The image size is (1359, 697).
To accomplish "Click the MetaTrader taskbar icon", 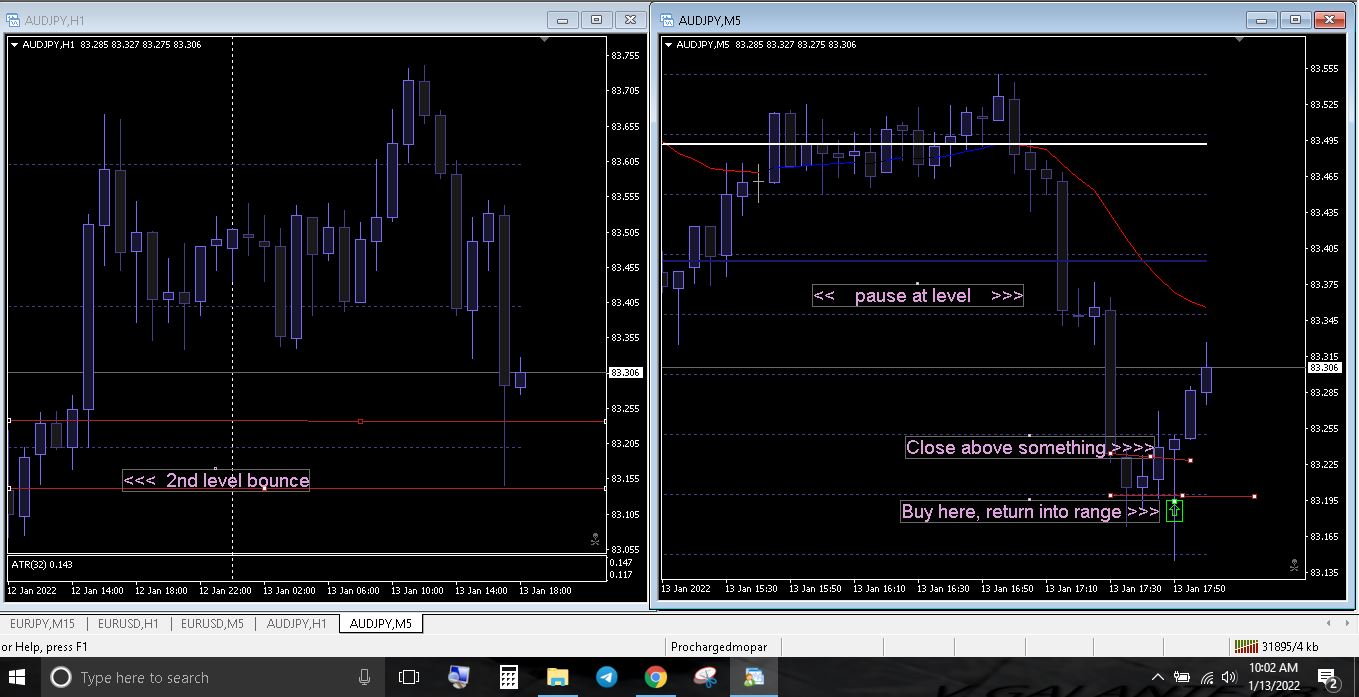I will pyautogui.click(x=754, y=677).
